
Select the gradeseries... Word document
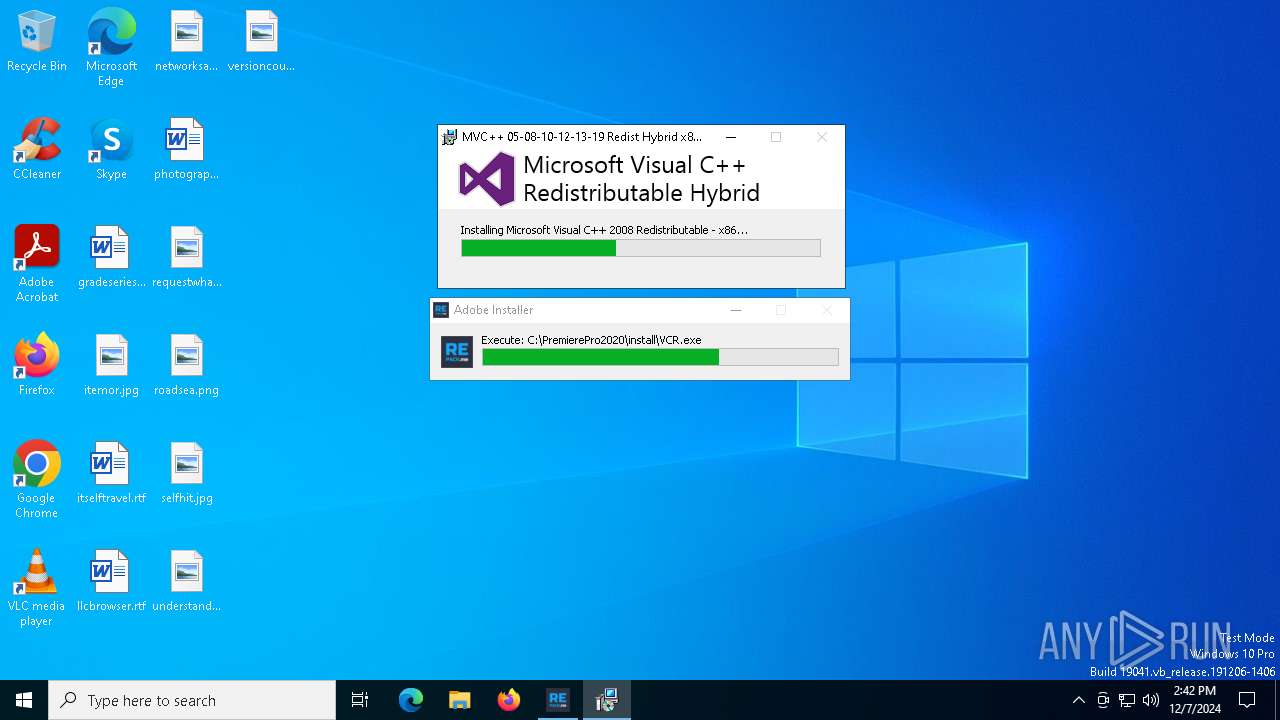[111, 258]
